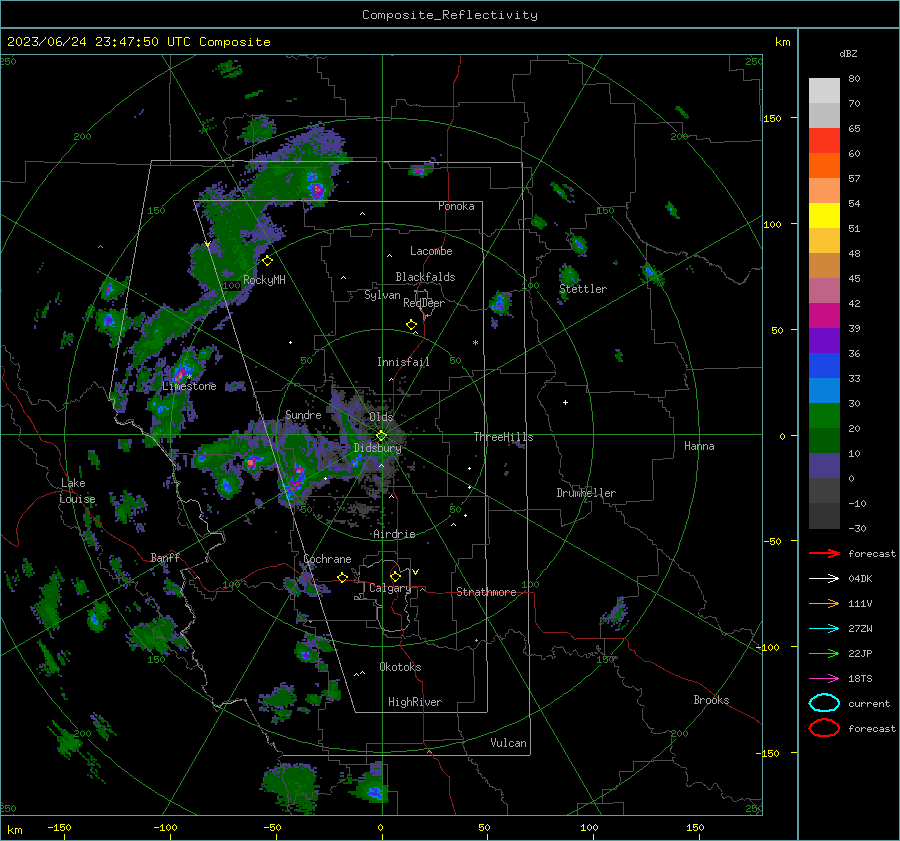Screen dimensions: 900x841
Task: Click the magenta 18TS arrow icon
Action: (824, 679)
